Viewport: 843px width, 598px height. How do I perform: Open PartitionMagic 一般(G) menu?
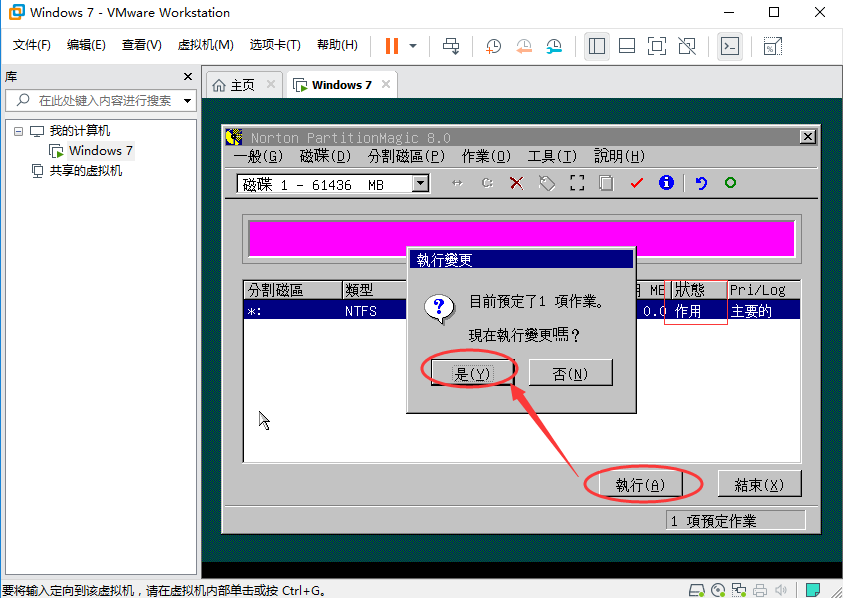coord(258,156)
